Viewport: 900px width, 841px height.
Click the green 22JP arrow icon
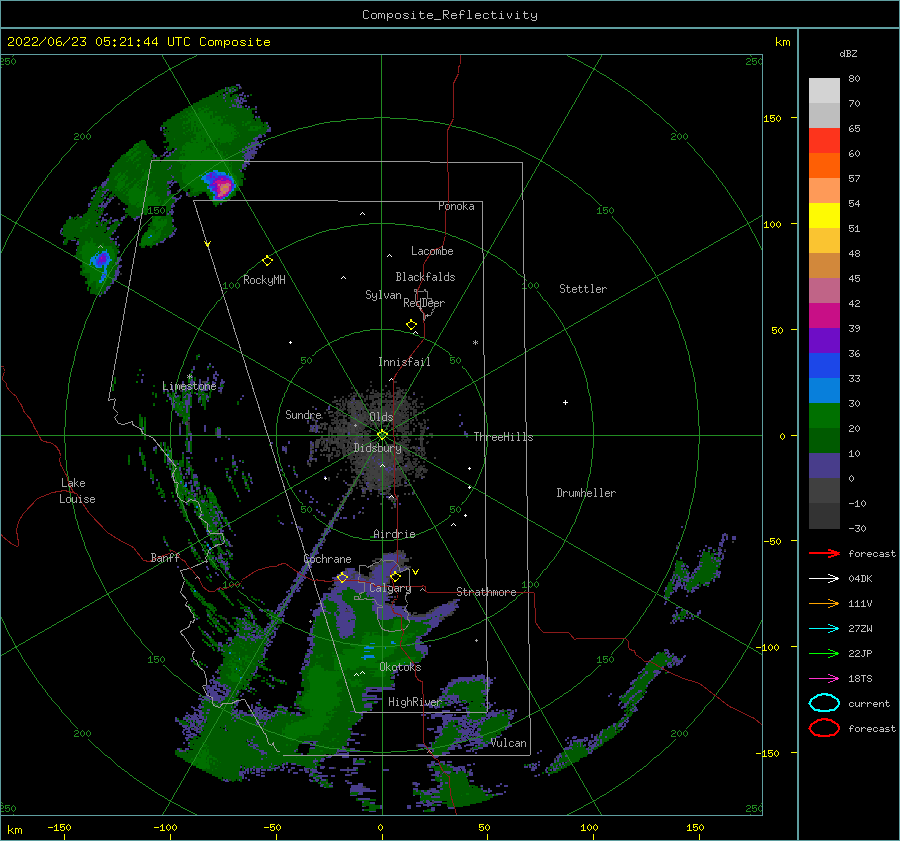pos(824,653)
